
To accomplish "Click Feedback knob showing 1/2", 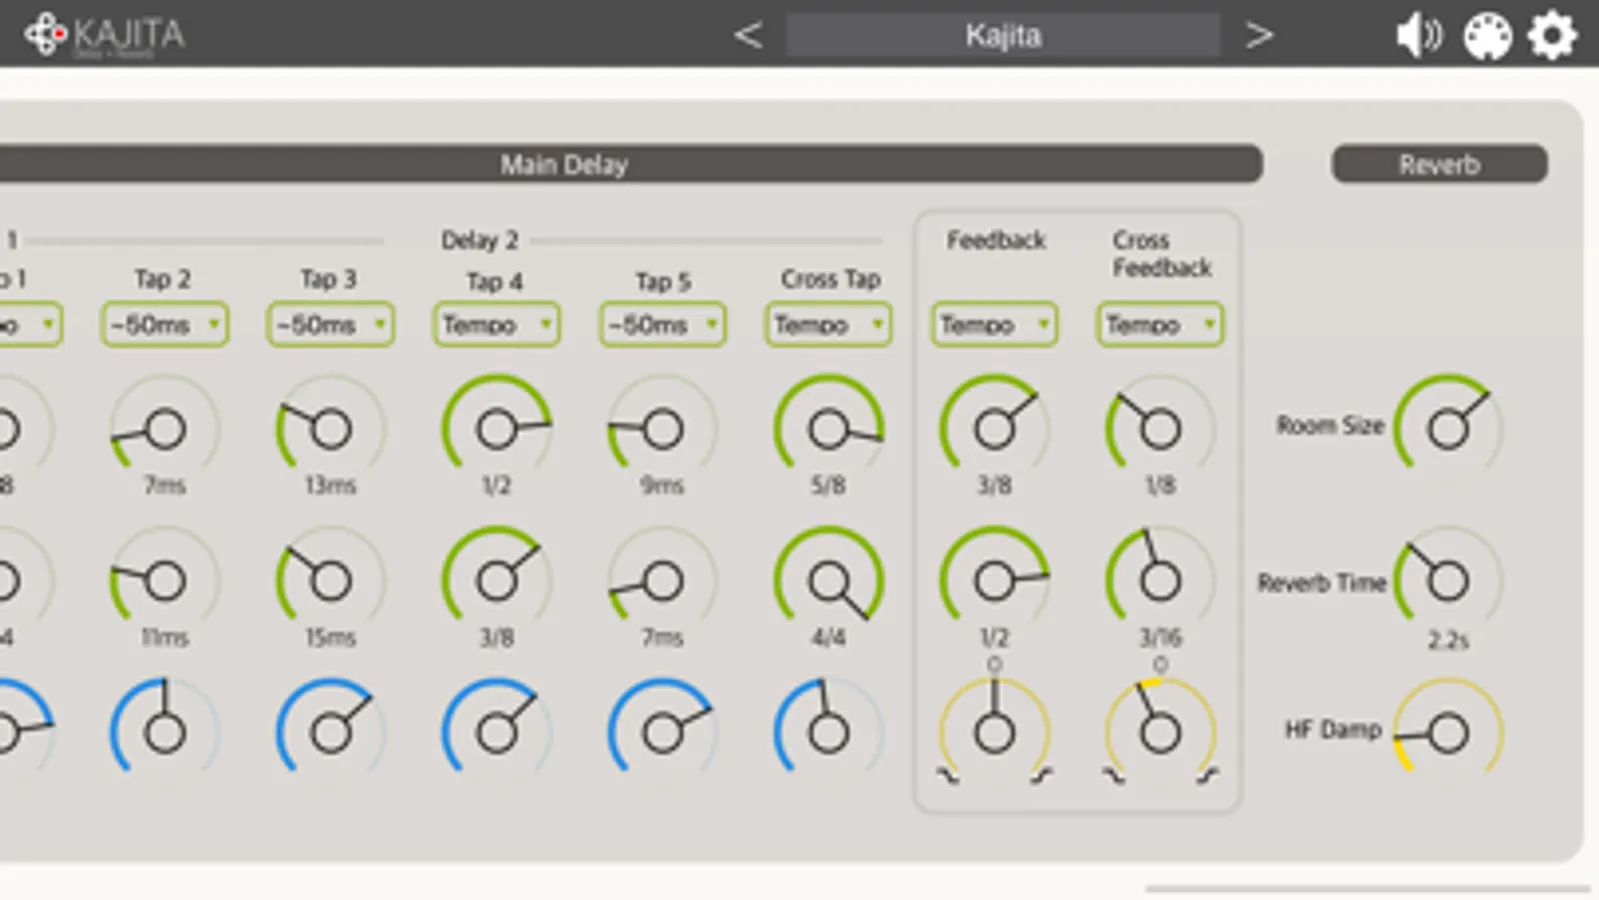I will 994,580.
